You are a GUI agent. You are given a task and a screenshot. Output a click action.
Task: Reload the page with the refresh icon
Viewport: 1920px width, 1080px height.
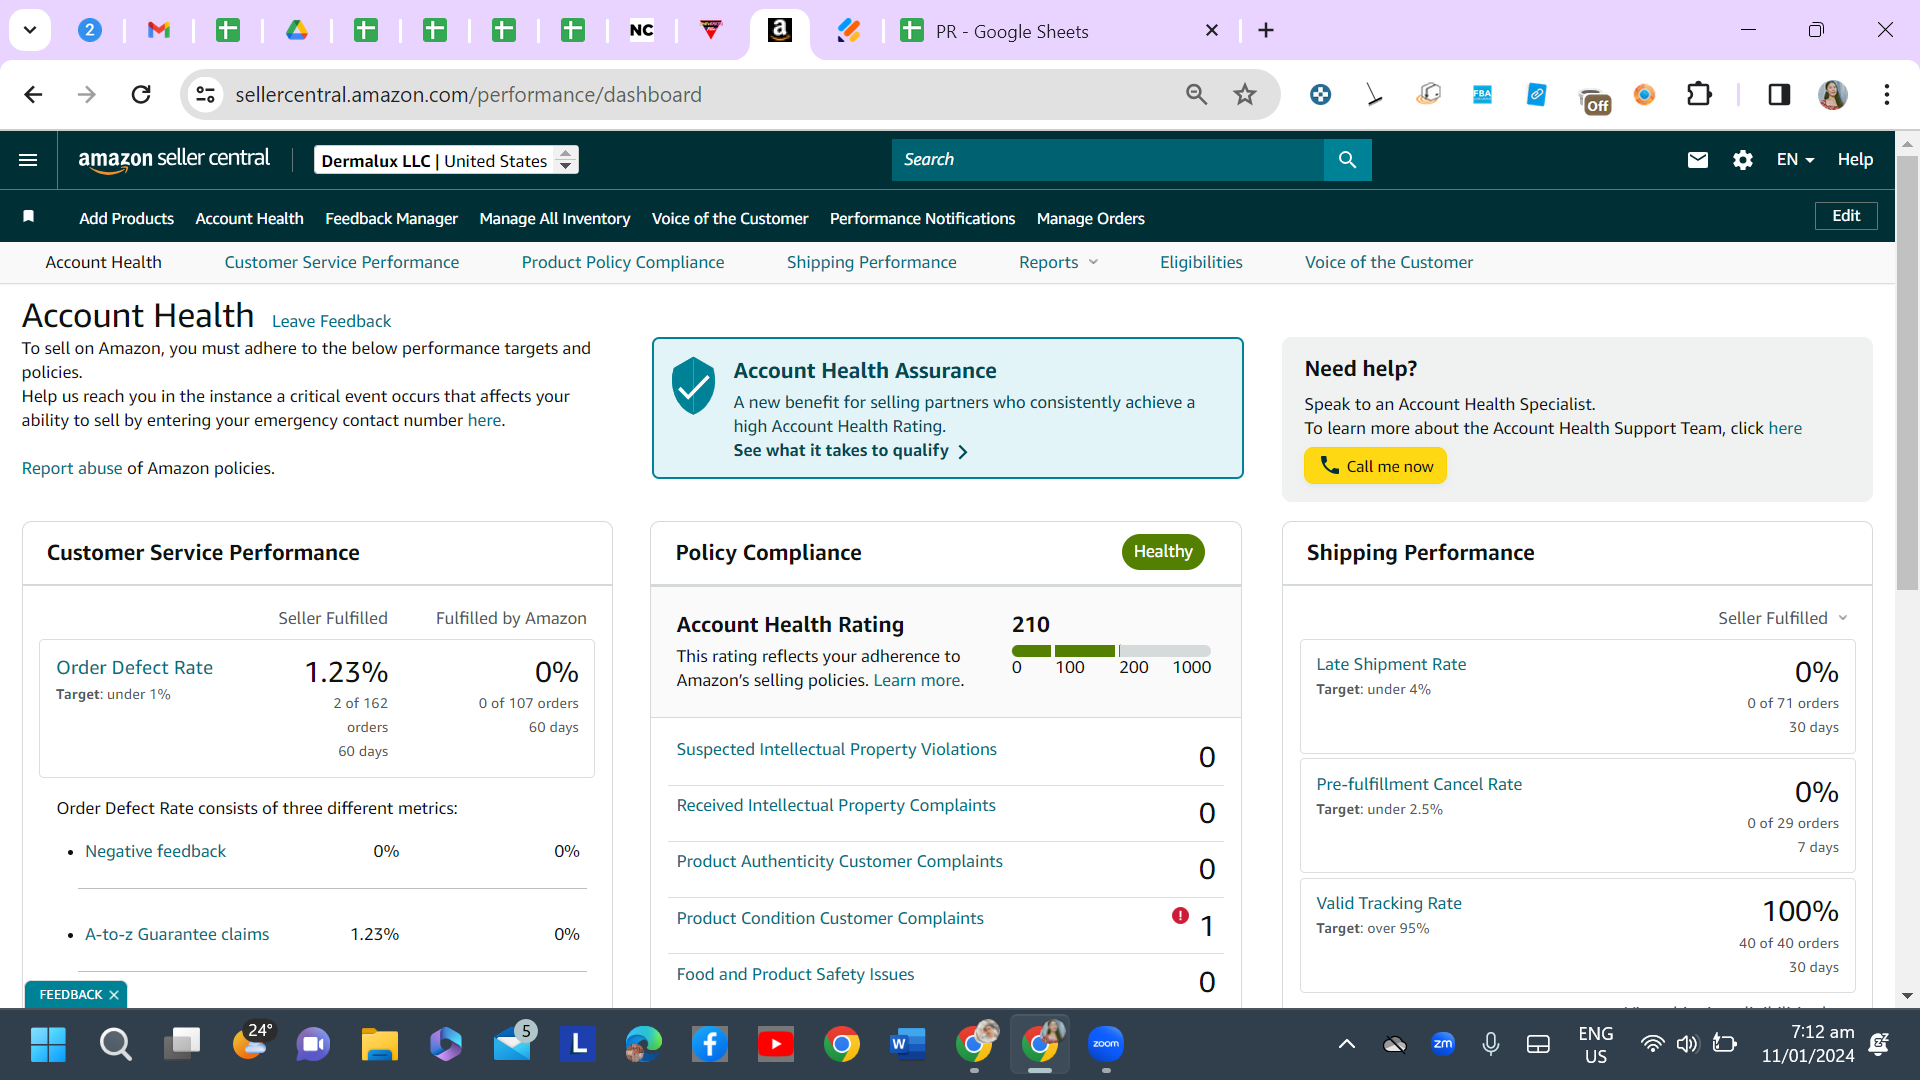point(141,94)
